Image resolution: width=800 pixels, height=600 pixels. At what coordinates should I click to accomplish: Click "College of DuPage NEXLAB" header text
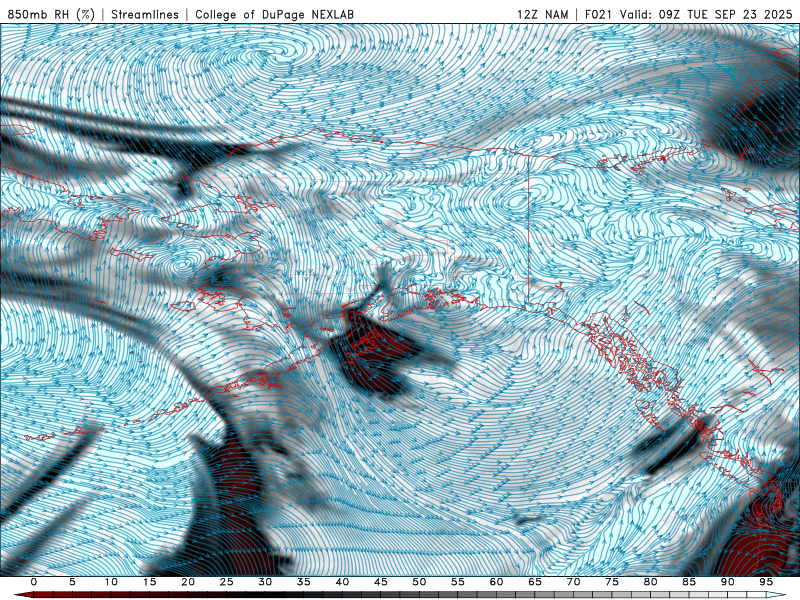(274, 14)
